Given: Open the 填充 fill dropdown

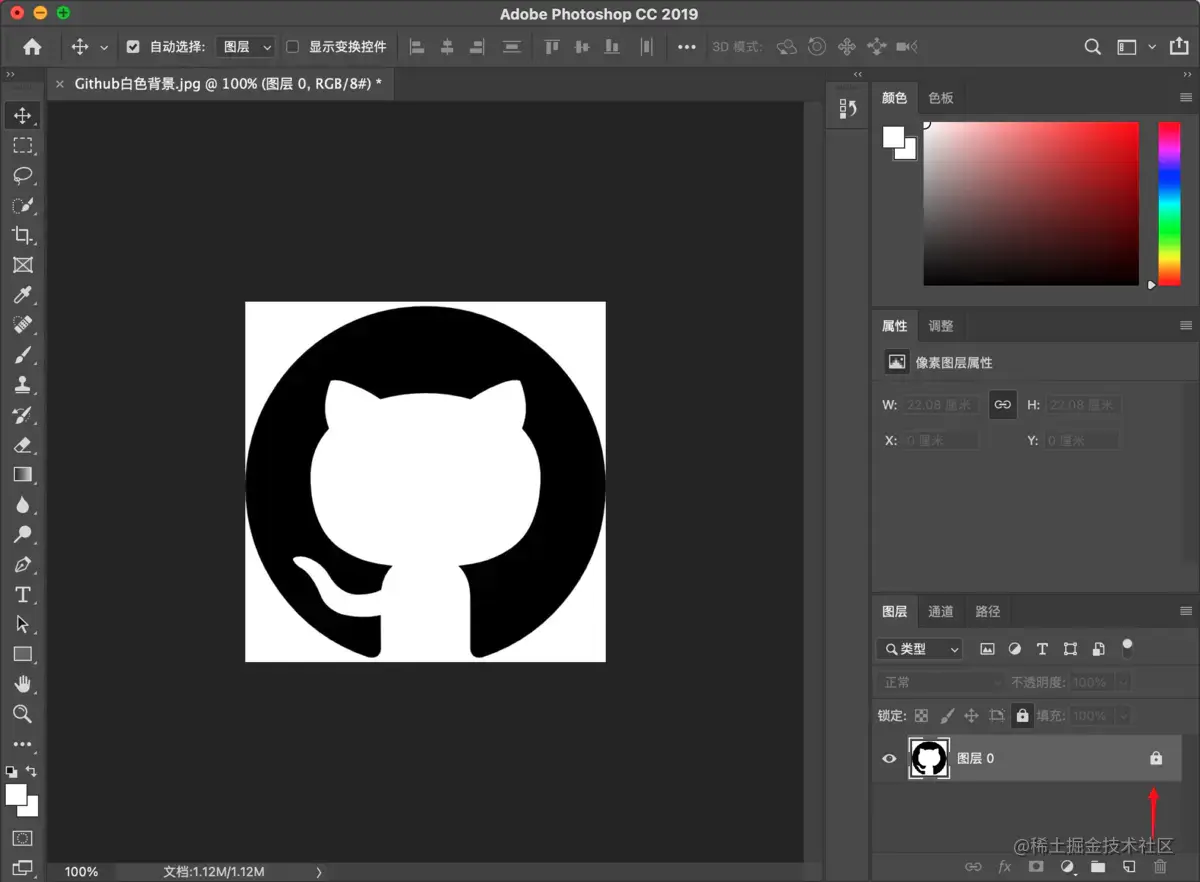Looking at the screenshot, I should [1123, 716].
